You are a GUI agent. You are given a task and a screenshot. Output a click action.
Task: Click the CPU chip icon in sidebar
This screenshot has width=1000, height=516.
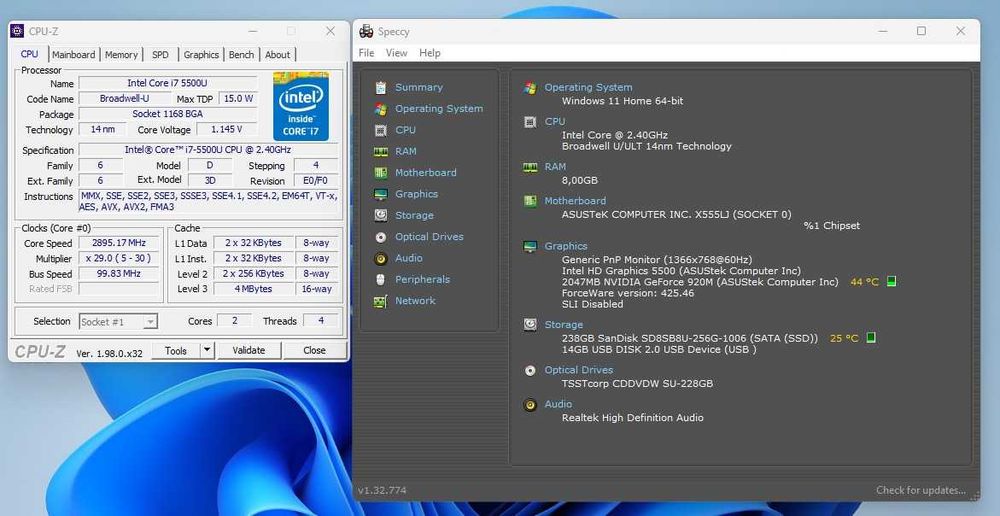pyautogui.click(x=381, y=130)
